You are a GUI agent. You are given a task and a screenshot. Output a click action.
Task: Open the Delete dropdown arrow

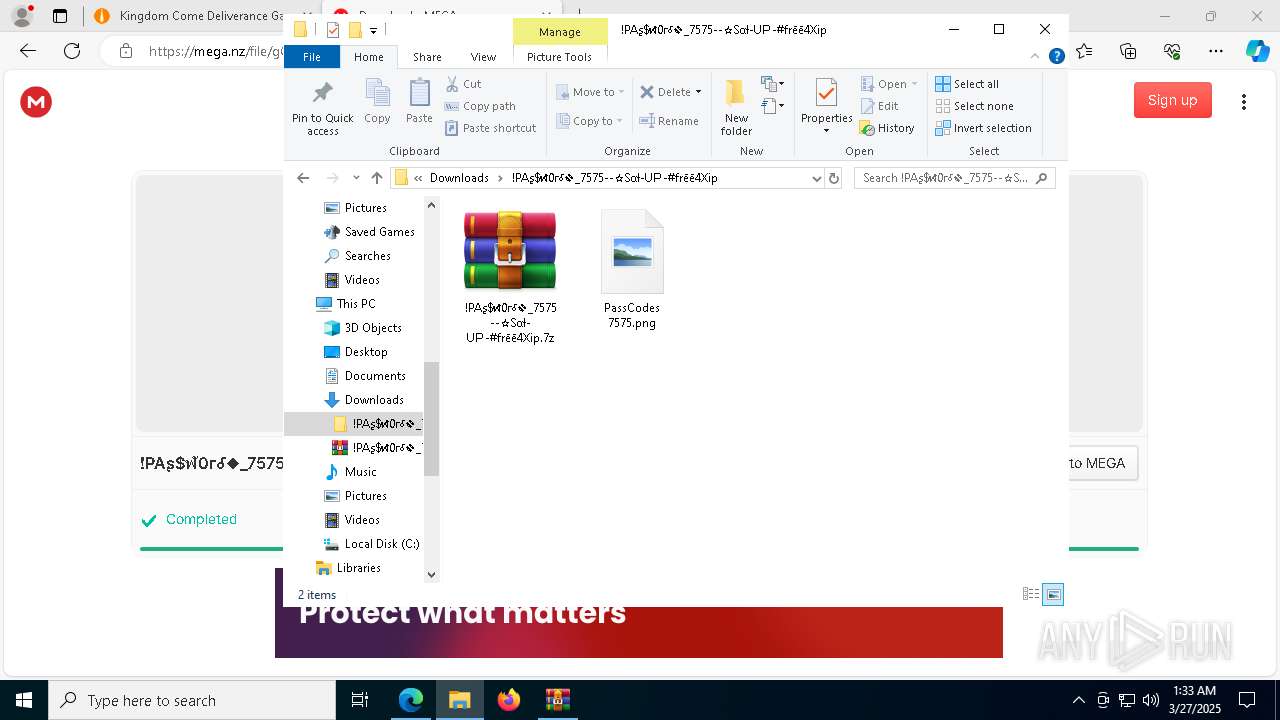[x=698, y=92]
